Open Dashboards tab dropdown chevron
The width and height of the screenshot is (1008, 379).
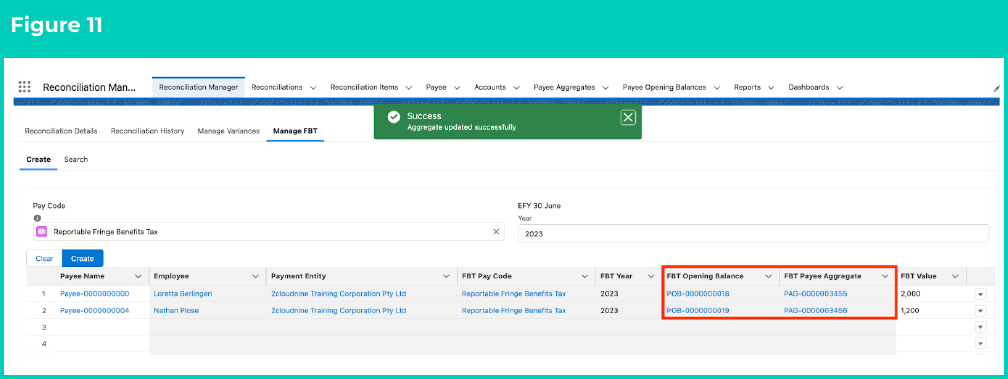click(x=839, y=87)
